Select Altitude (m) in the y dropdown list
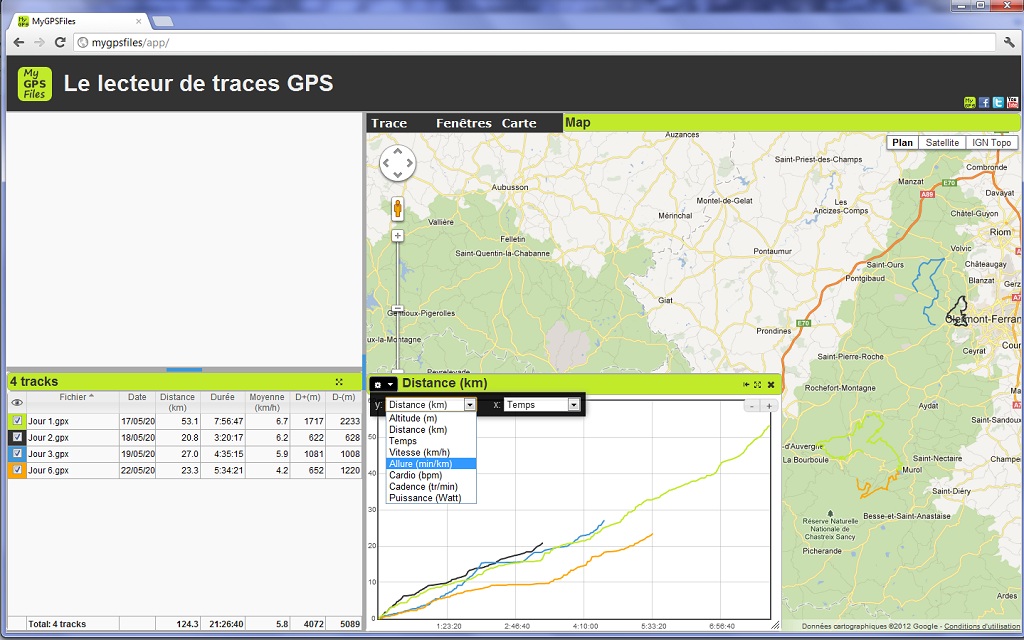 click(431, 419)
